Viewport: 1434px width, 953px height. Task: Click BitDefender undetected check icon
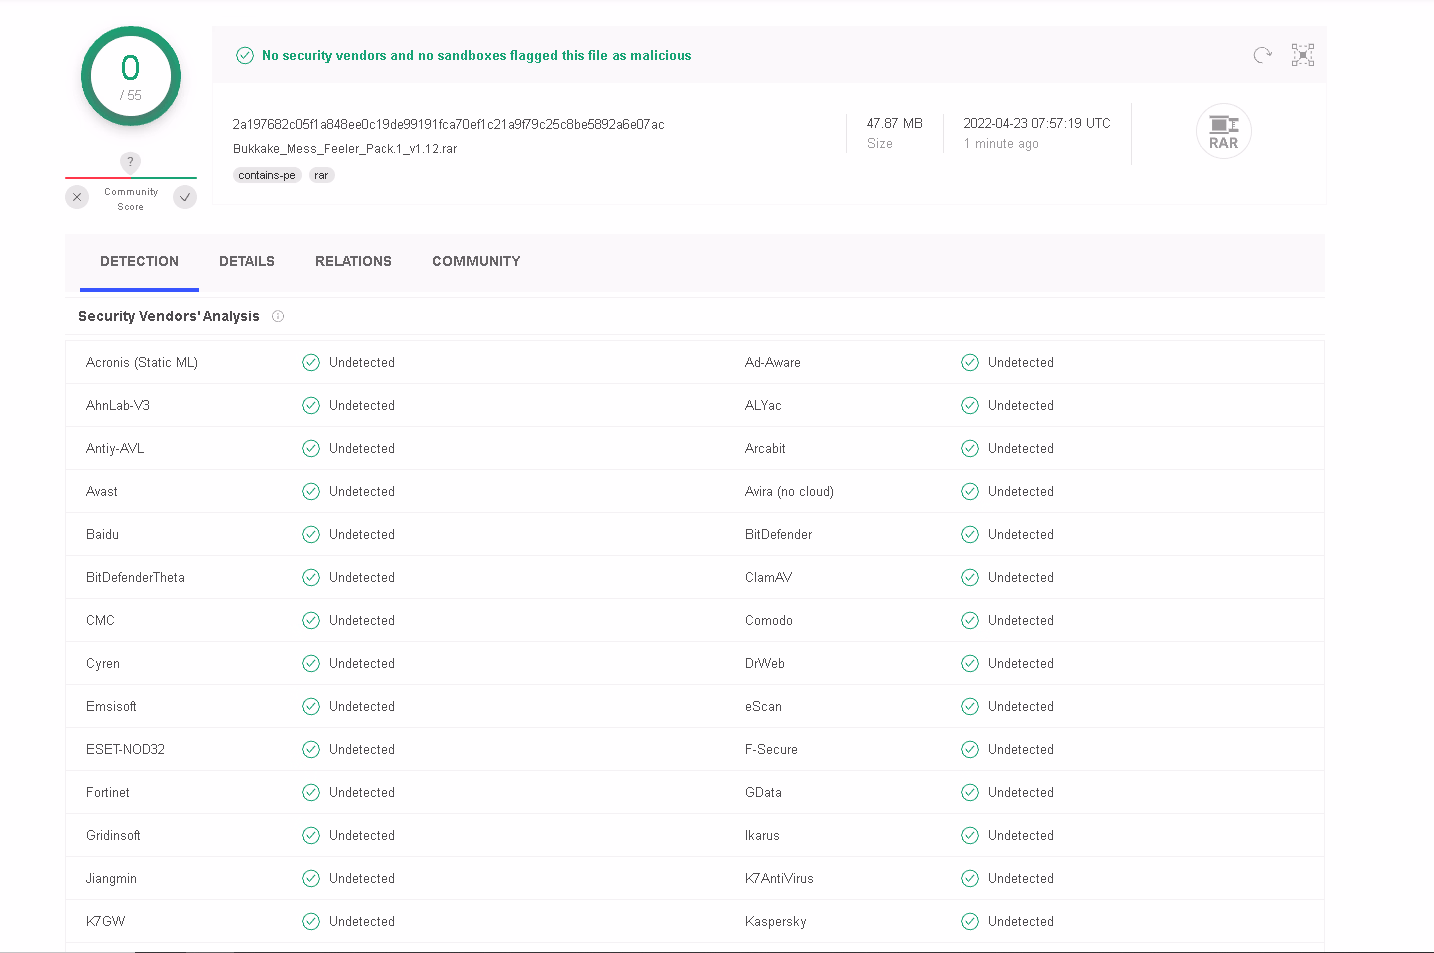tap(970, 534)
